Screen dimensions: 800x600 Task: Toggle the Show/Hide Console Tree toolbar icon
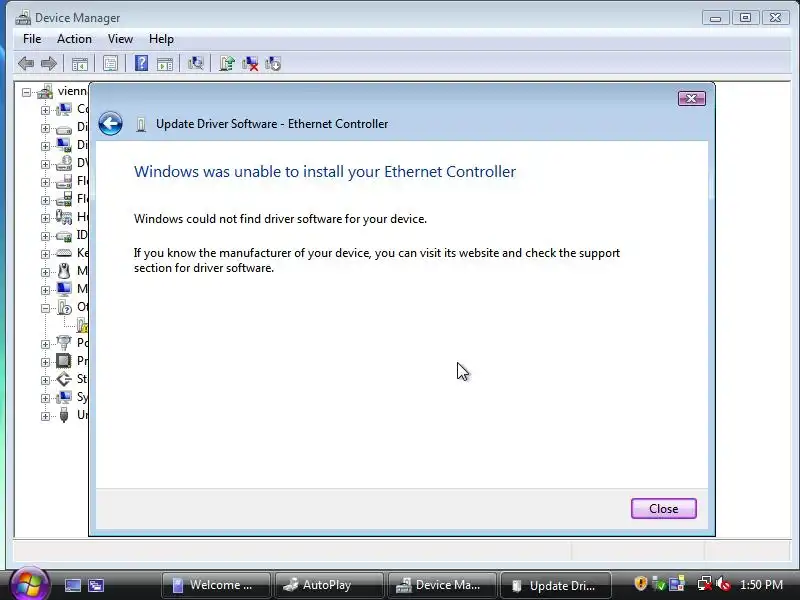80,64
